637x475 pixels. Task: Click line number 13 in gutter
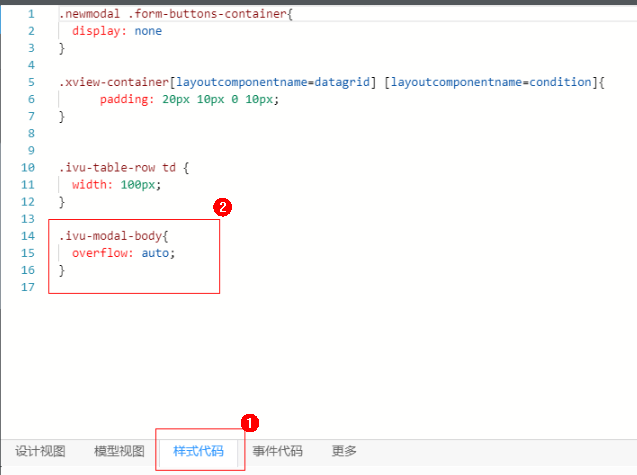tap(28, 219)
